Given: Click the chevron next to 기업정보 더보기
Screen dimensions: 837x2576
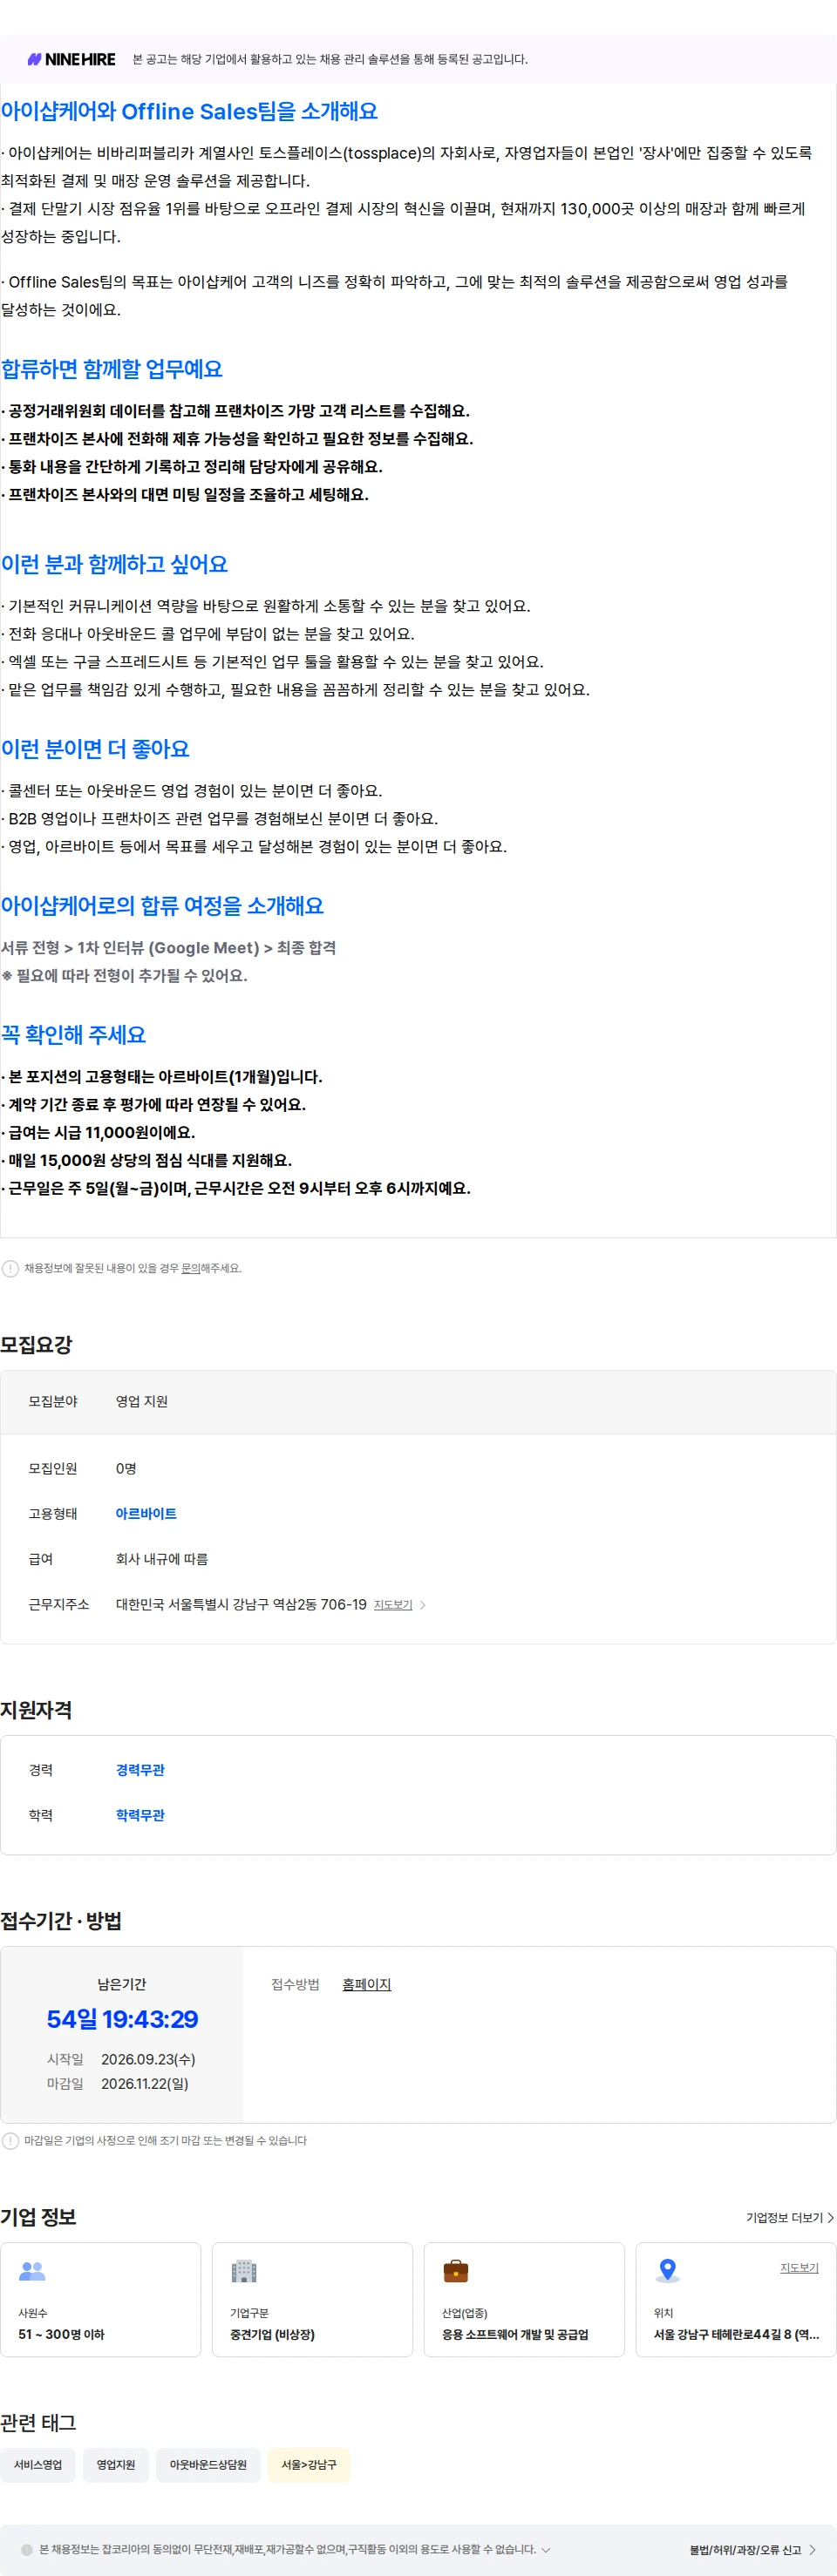Looking at the screenshot, I should click(x=830, y=2218).
